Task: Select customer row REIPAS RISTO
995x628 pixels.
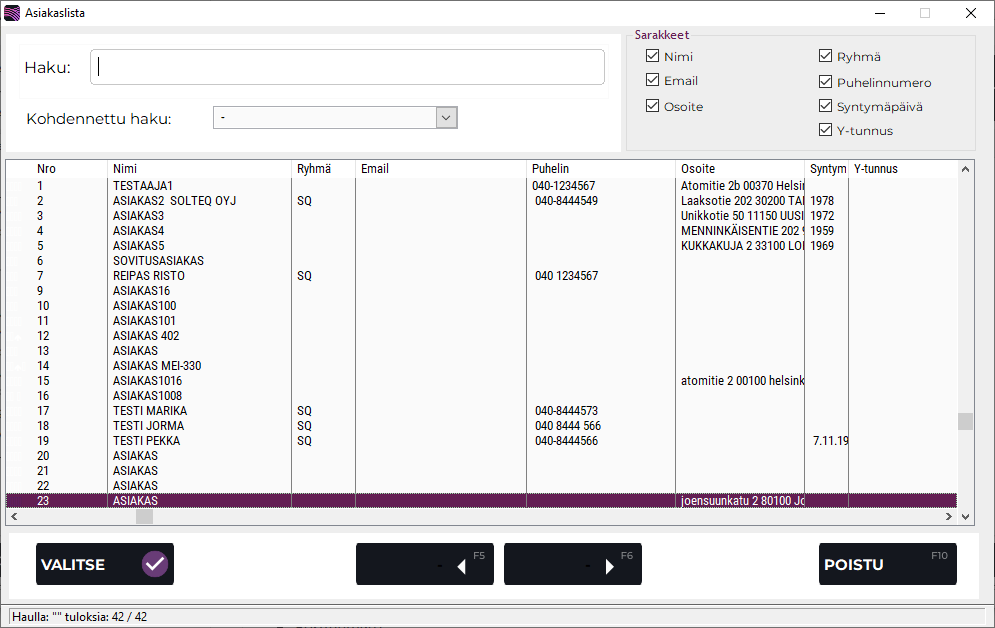Action: [149, 276]
